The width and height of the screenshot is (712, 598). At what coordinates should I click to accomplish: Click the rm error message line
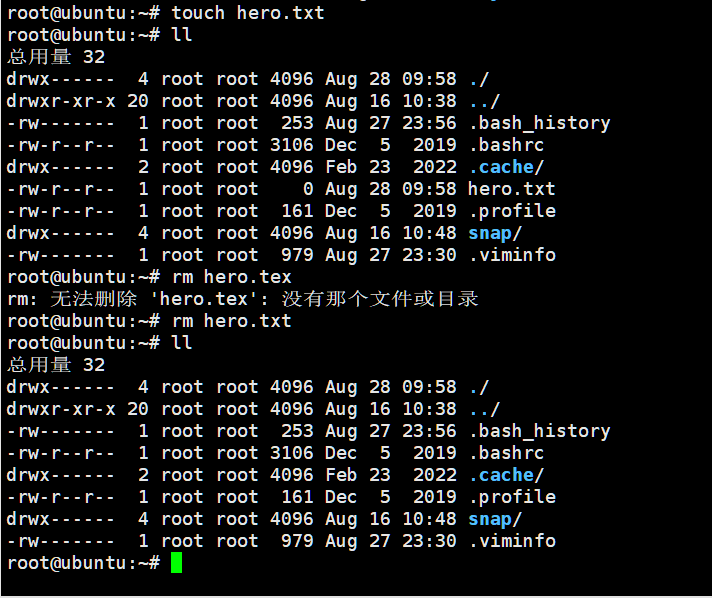243,299
